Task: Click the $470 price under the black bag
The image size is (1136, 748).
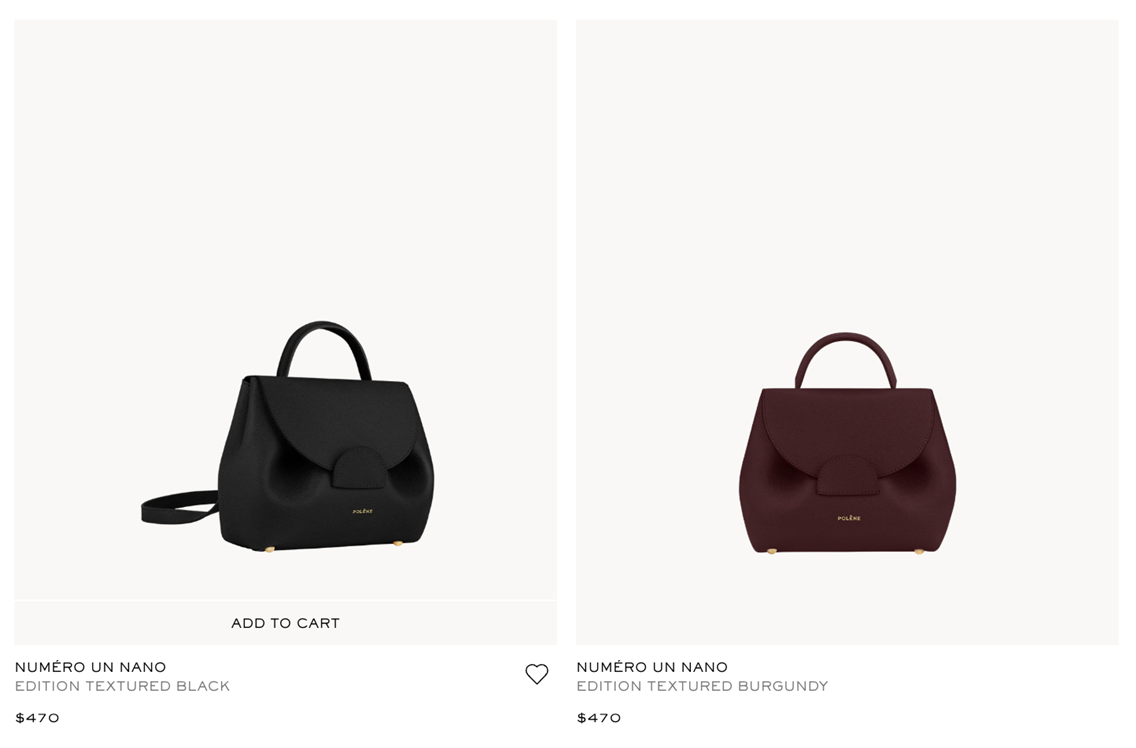Action: coord(37,718)
